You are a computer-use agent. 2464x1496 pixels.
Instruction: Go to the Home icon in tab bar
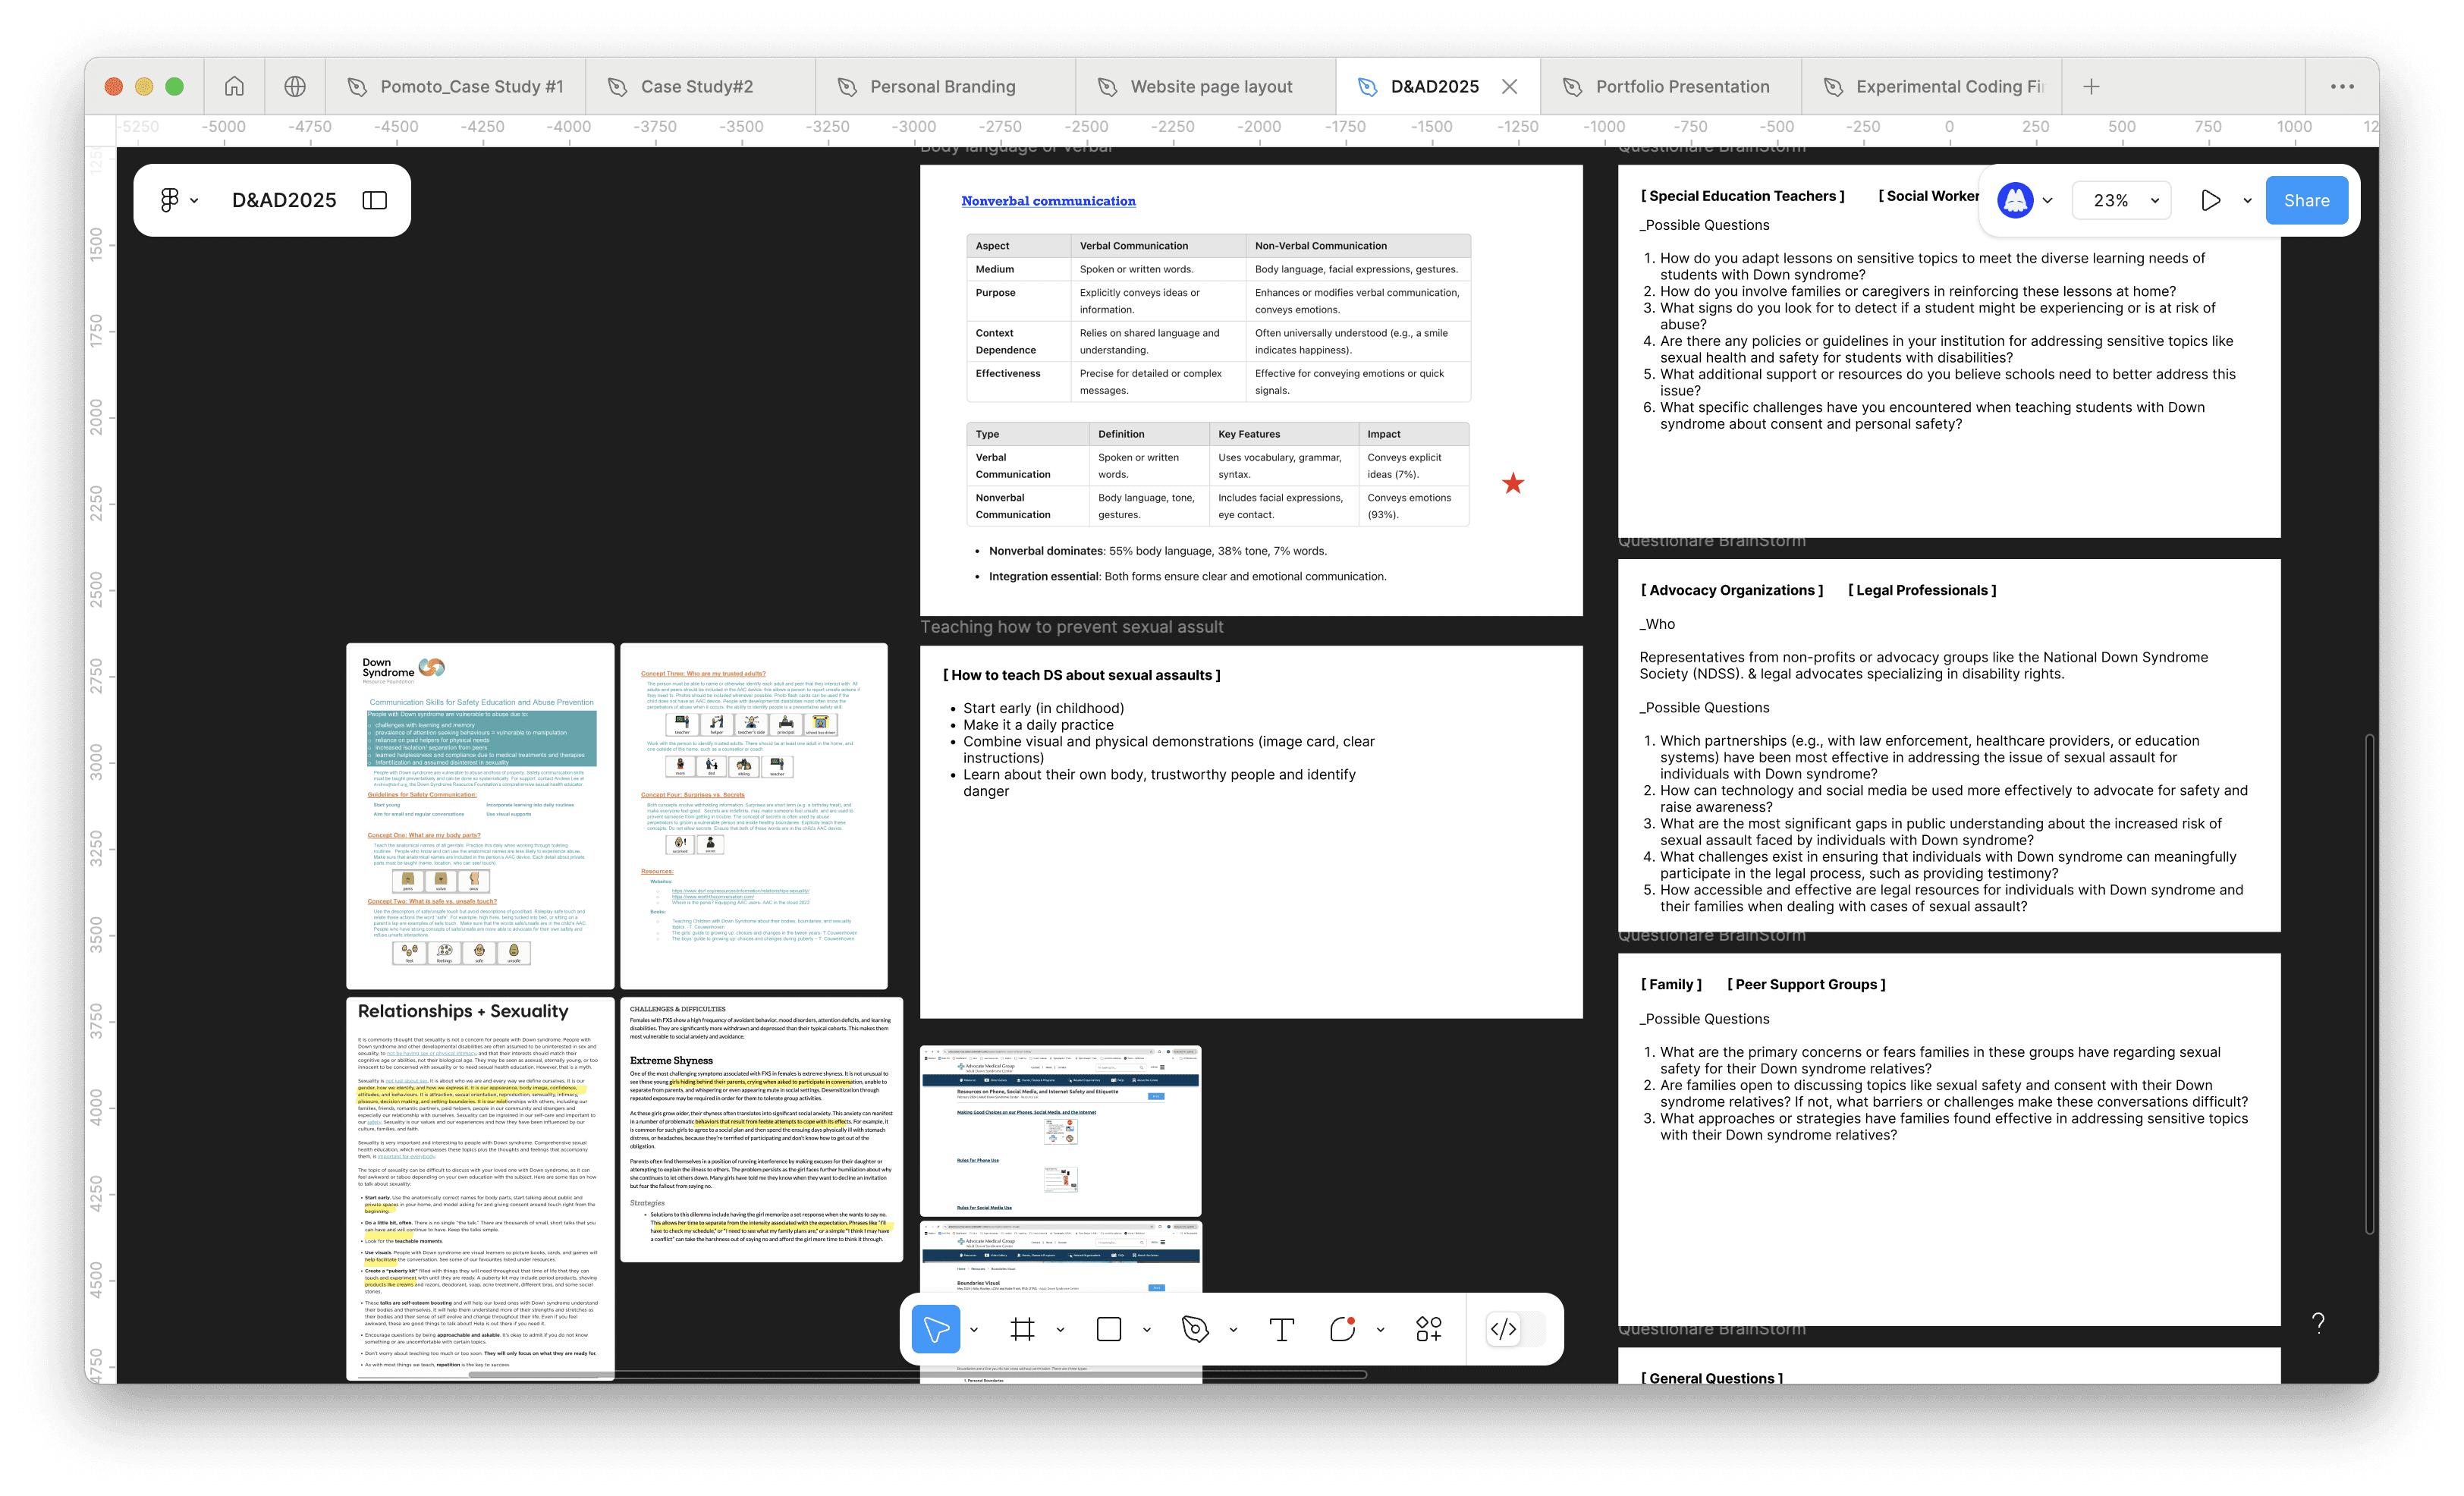coord(234,87)
